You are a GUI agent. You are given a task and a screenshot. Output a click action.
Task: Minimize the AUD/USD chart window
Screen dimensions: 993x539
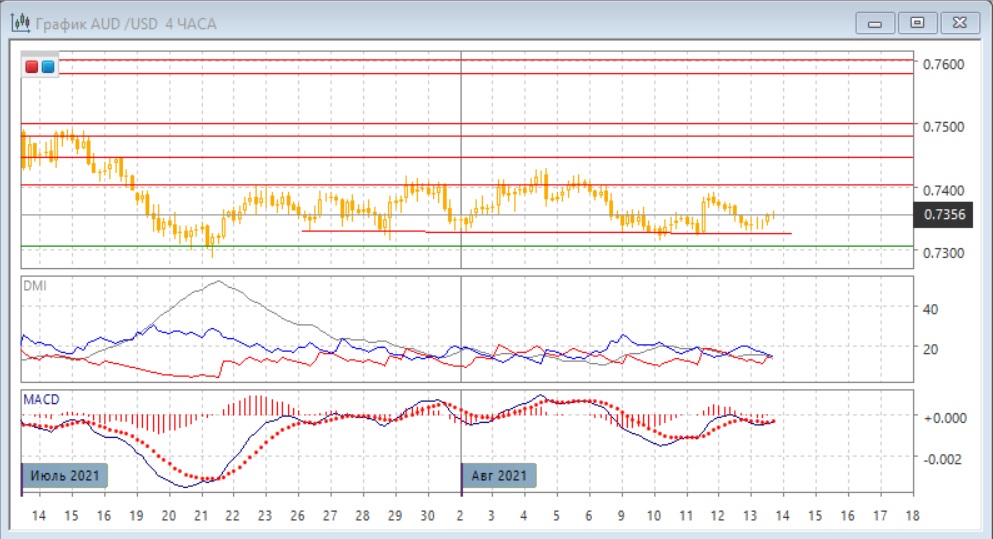pos(877,21)
